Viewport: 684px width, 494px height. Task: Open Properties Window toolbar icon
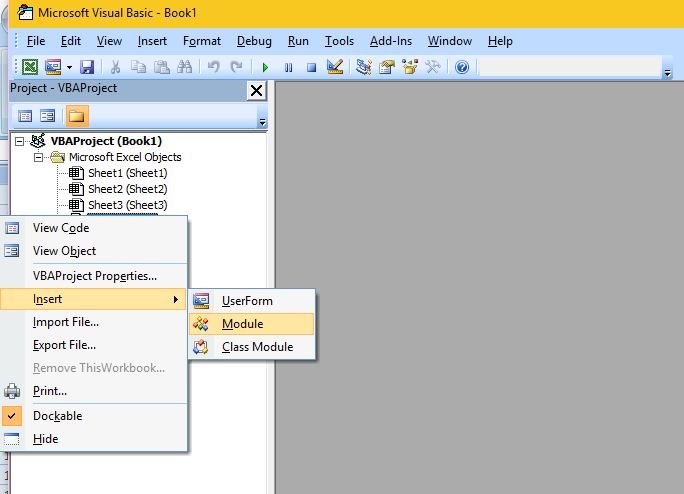pos(386,67)
